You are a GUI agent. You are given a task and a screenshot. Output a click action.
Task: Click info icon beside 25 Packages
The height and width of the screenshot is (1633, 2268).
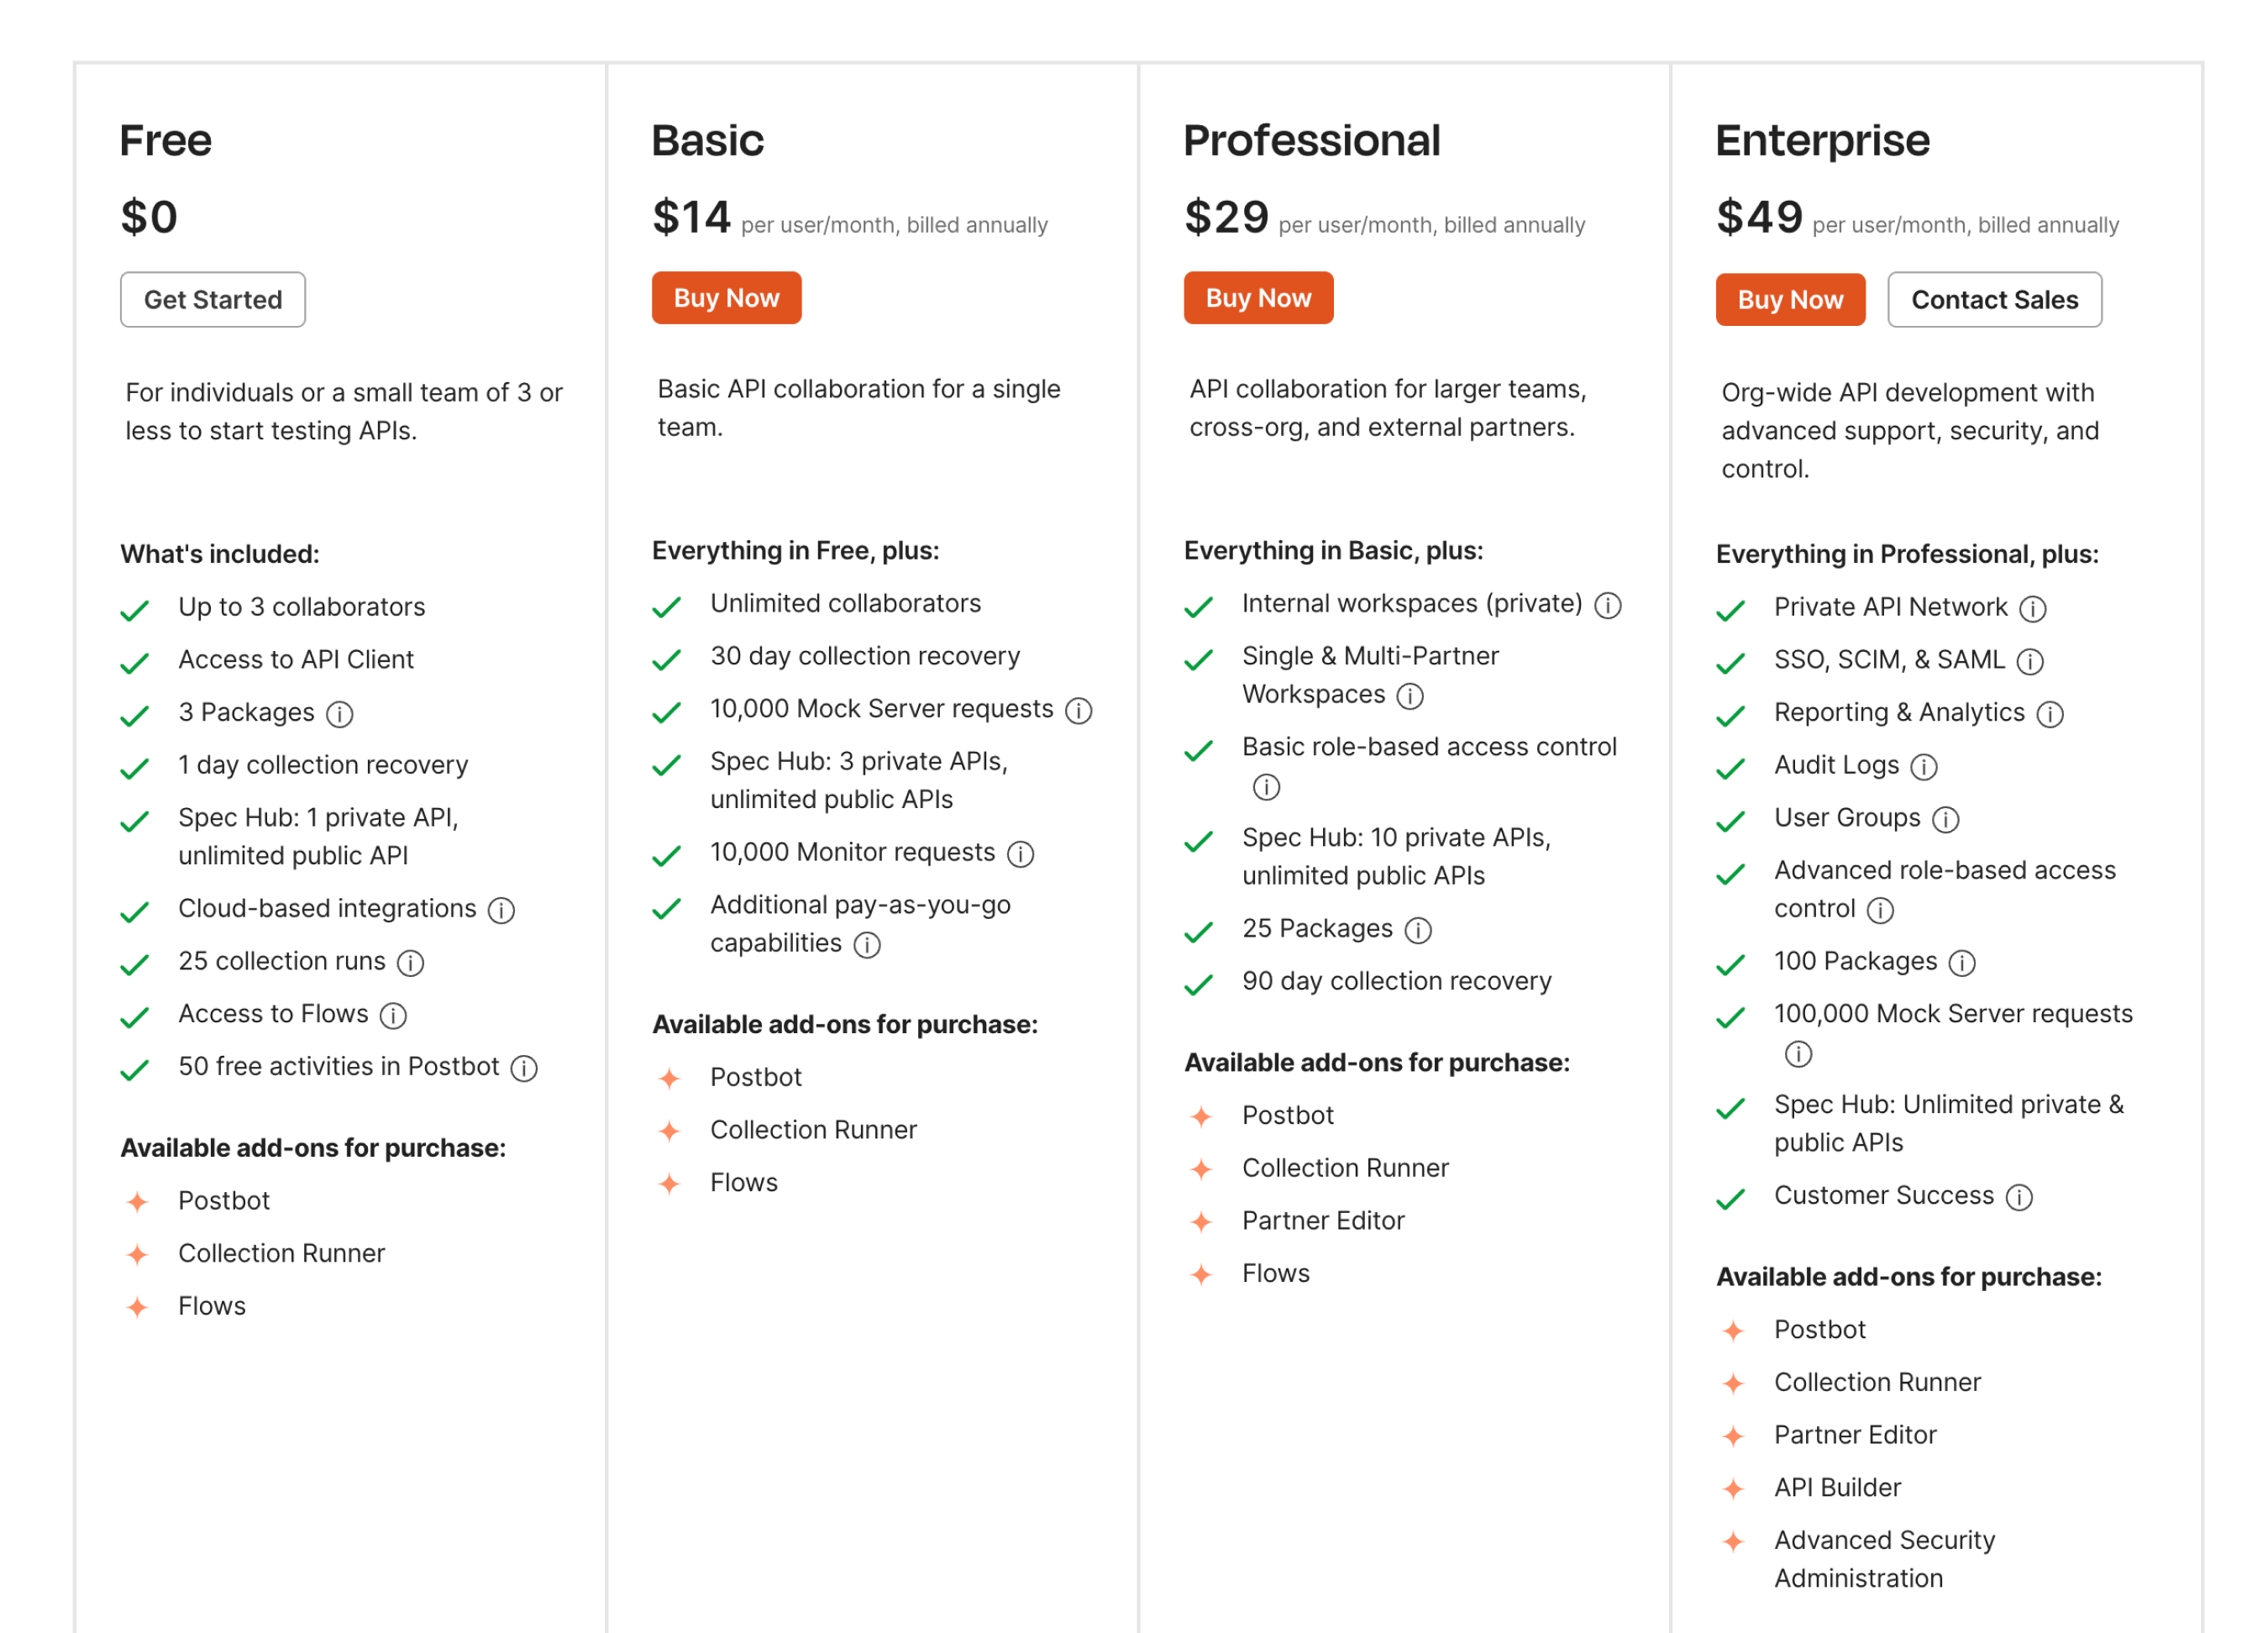click(1417, 930)
